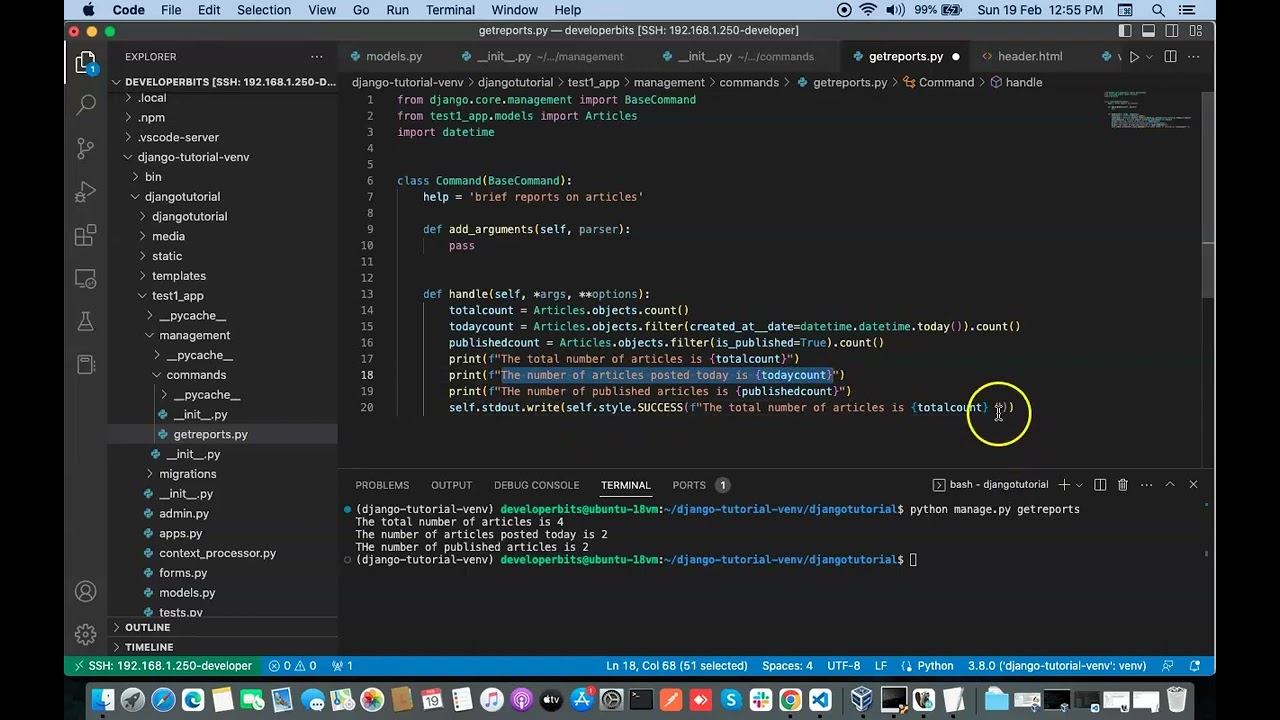Open terminal panel more actions ellipsis

coord(1146,485)
